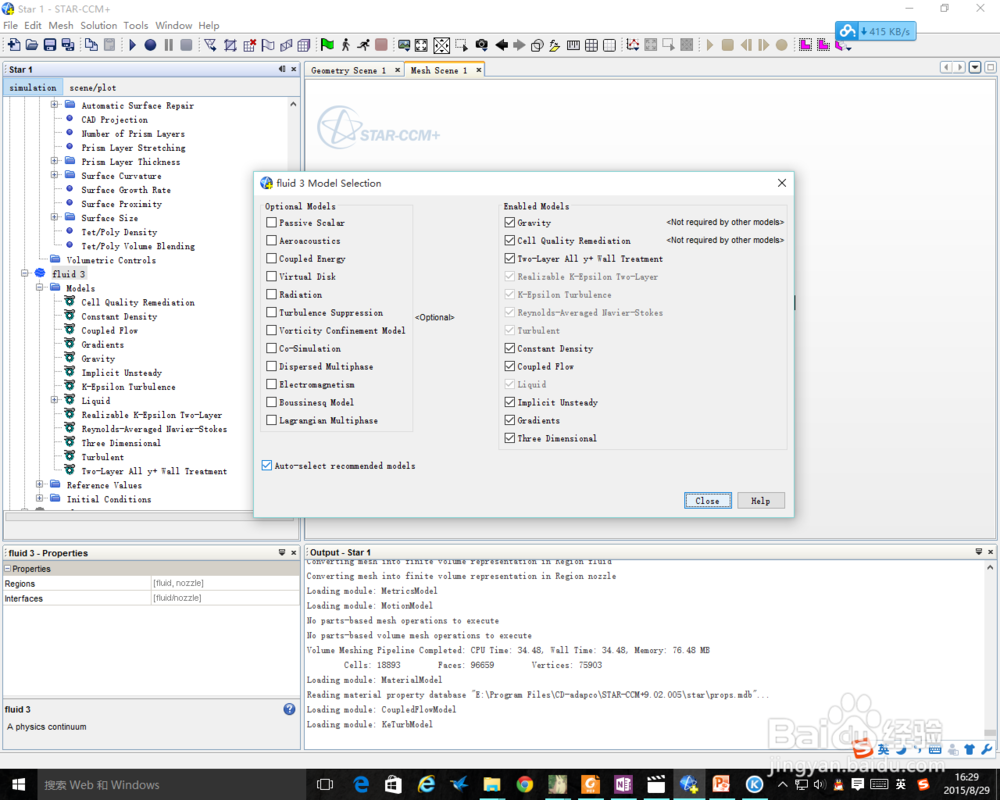Click the field function fx icon
Screen dimensions: 1000x800
(555, 45)
